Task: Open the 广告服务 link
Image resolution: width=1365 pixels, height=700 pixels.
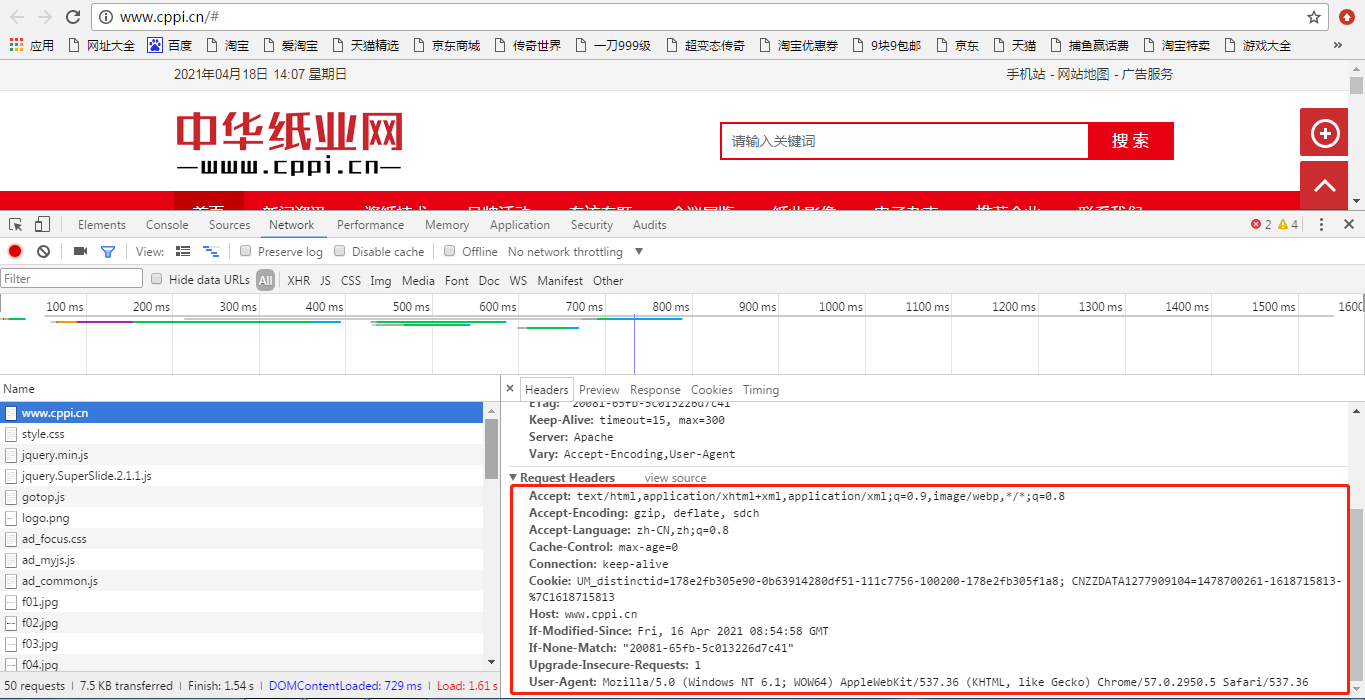Action: [1147, 74]
